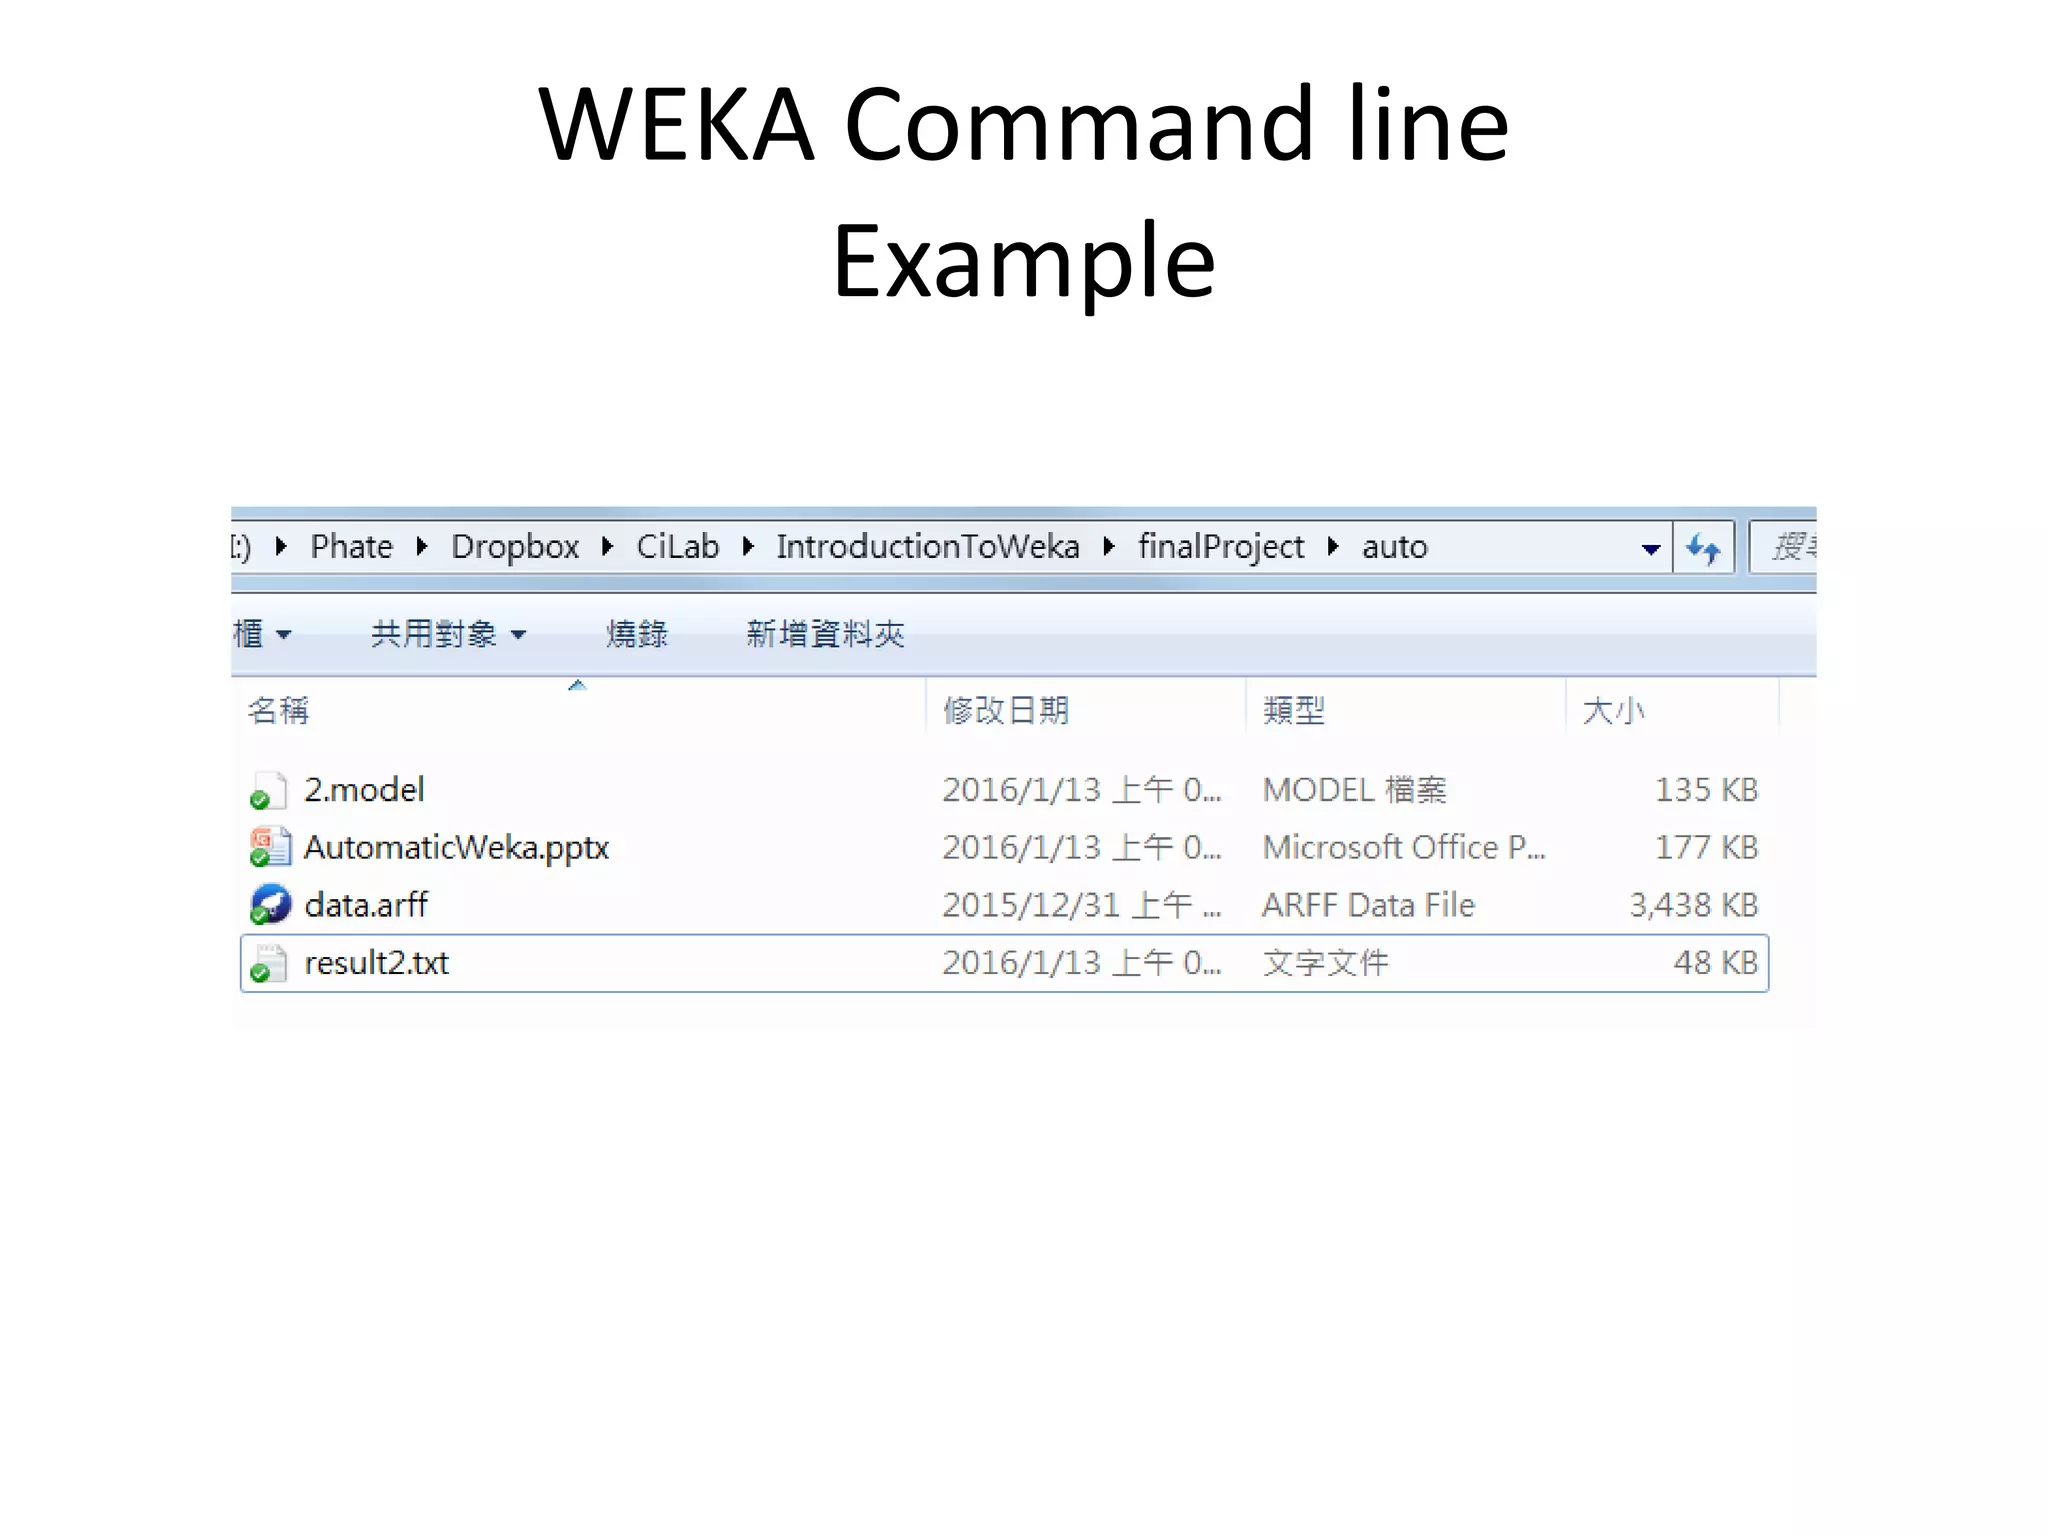The image size is (2048, 1536).
Task: Expand the arrow after IntroductionToWeka in path
Action: pos(1108,546)
